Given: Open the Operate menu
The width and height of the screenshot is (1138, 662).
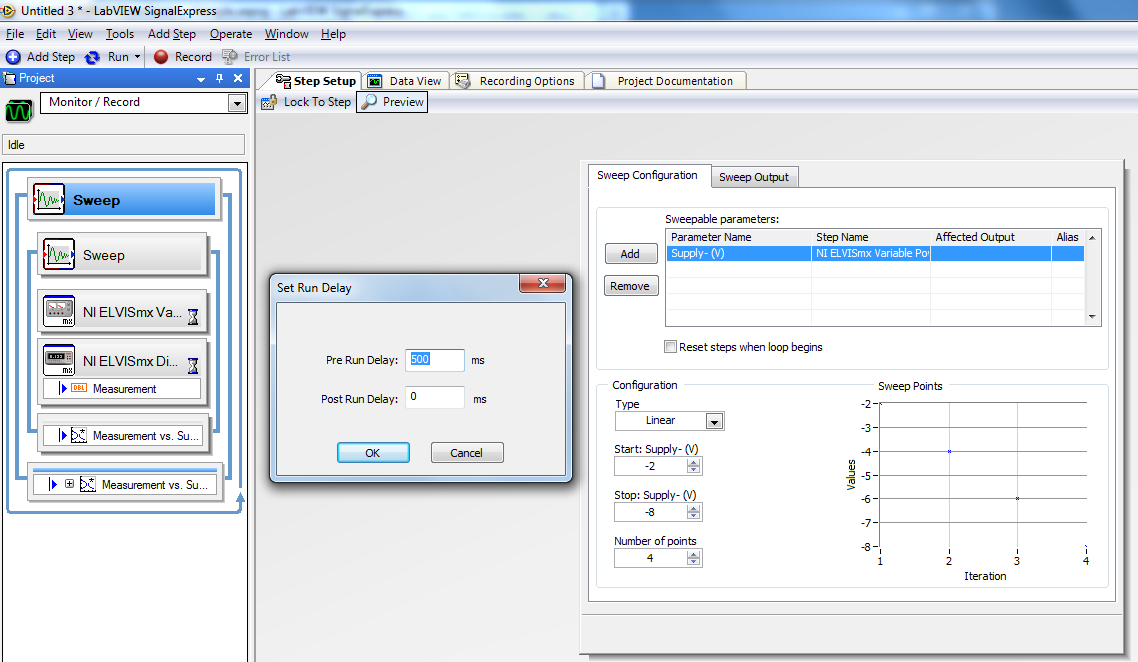Looking at the screenshot, I should tap(231, 34).
